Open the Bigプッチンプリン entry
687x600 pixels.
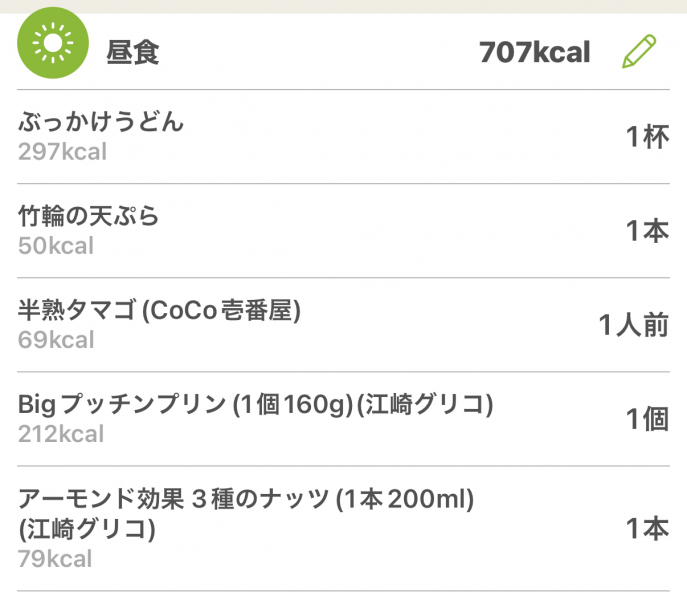click(255, 405)
